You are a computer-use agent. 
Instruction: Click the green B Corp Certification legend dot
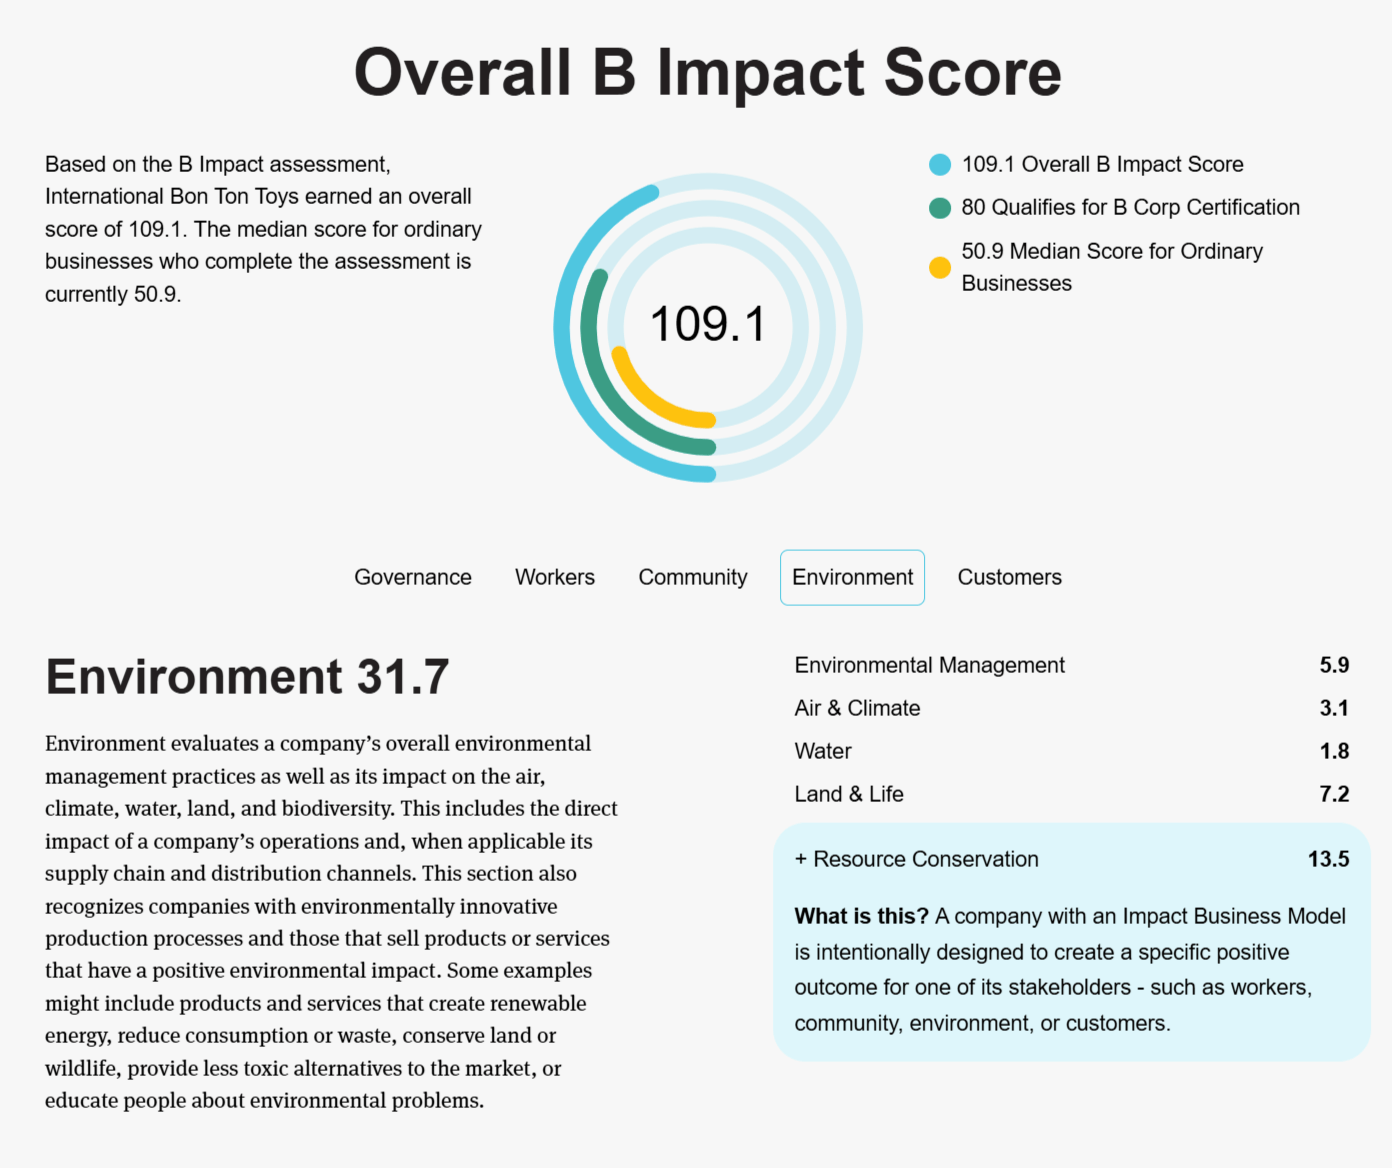point(940,208)
